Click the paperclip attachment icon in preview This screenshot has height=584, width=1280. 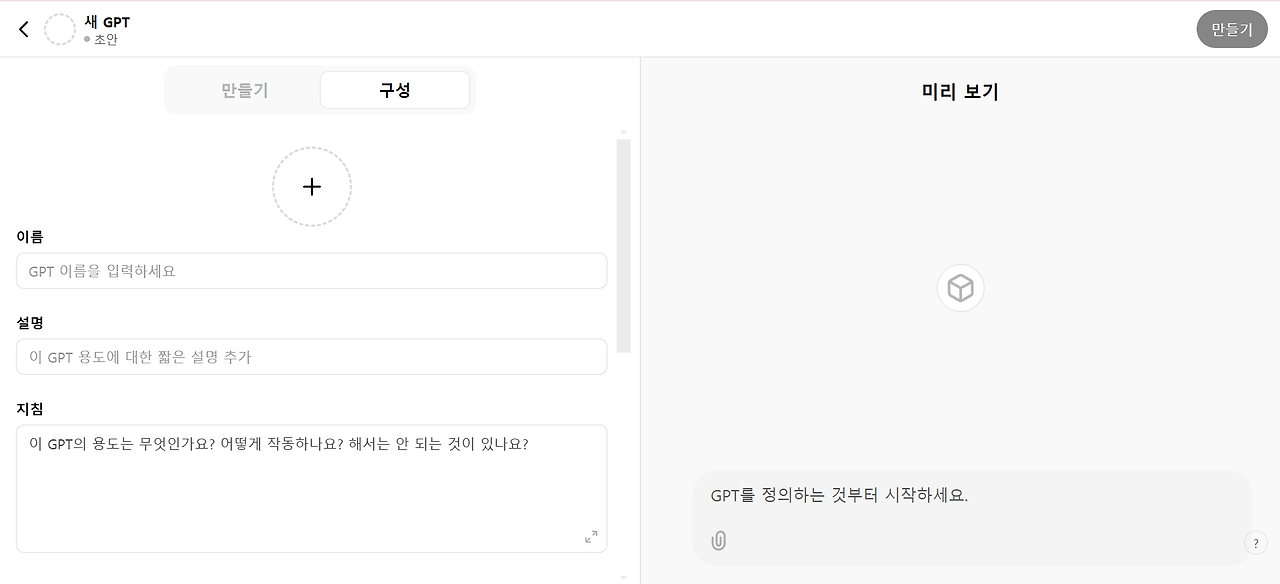718,541
